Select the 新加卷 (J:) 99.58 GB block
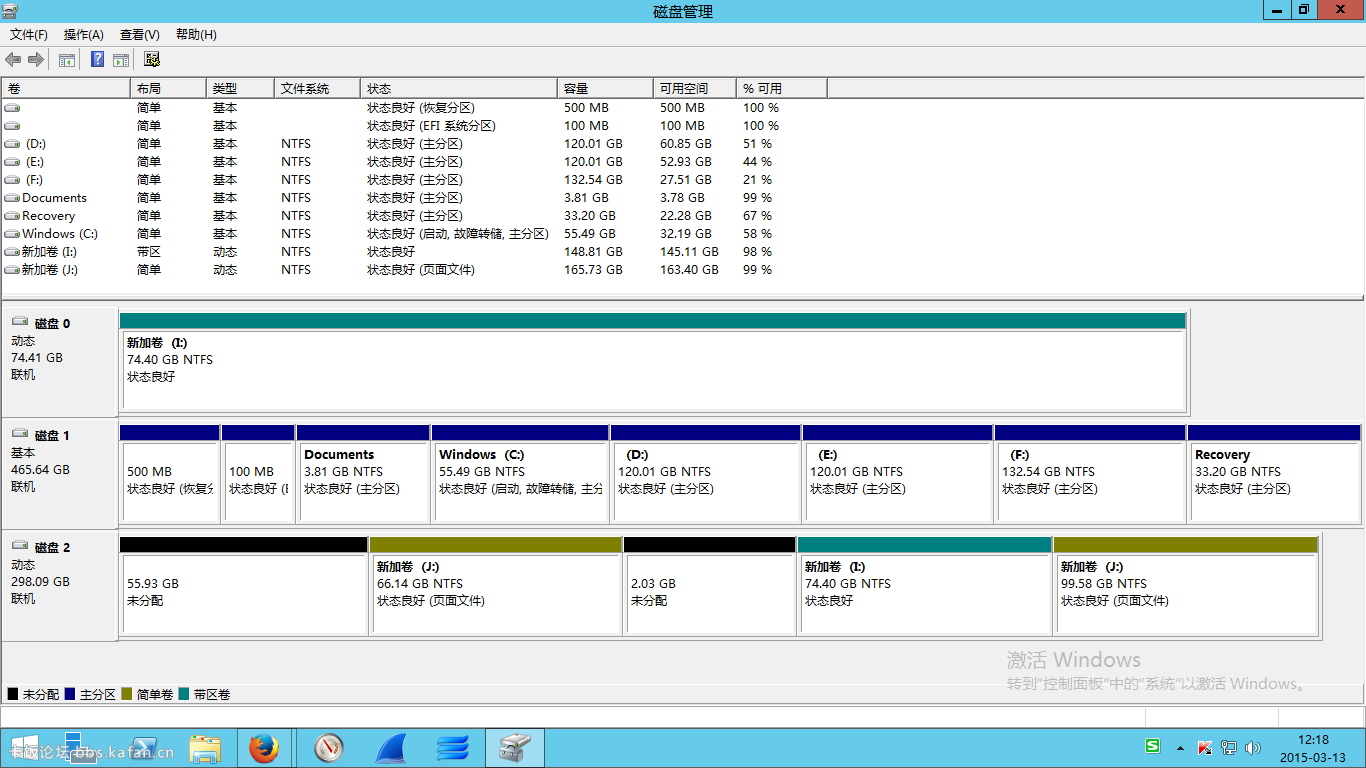 1186,586
